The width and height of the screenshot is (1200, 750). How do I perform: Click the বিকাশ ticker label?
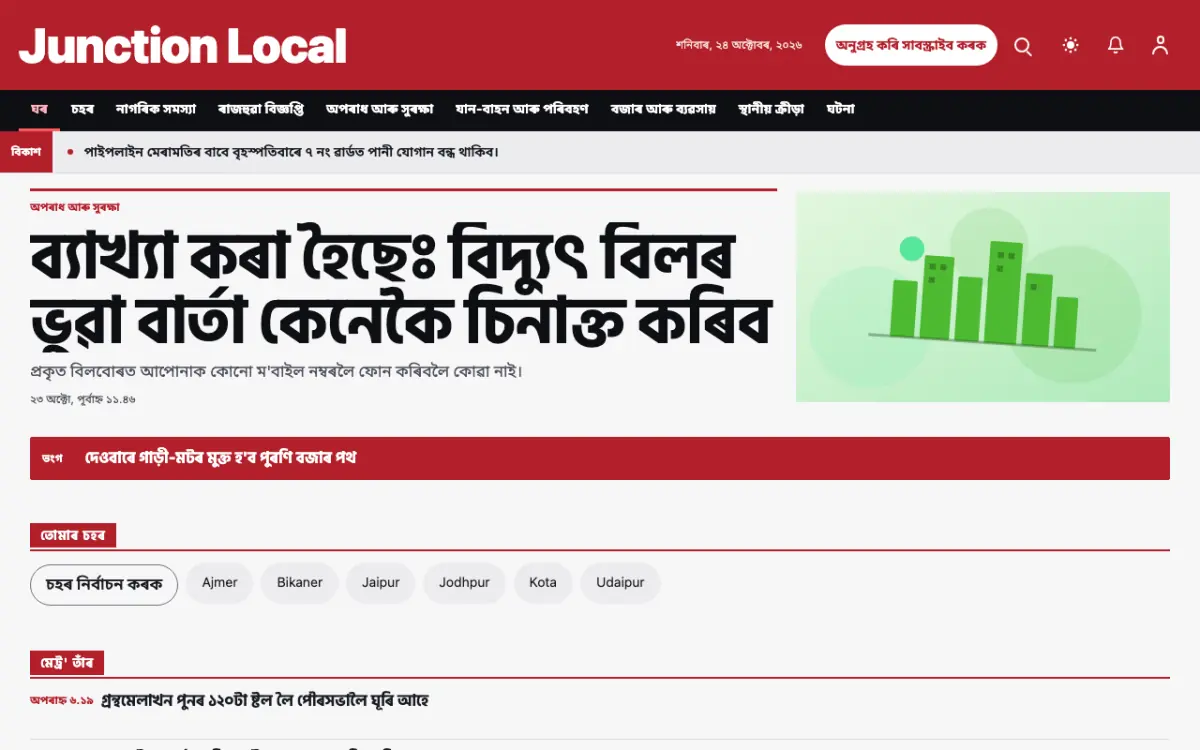click(x=26, y=152)
